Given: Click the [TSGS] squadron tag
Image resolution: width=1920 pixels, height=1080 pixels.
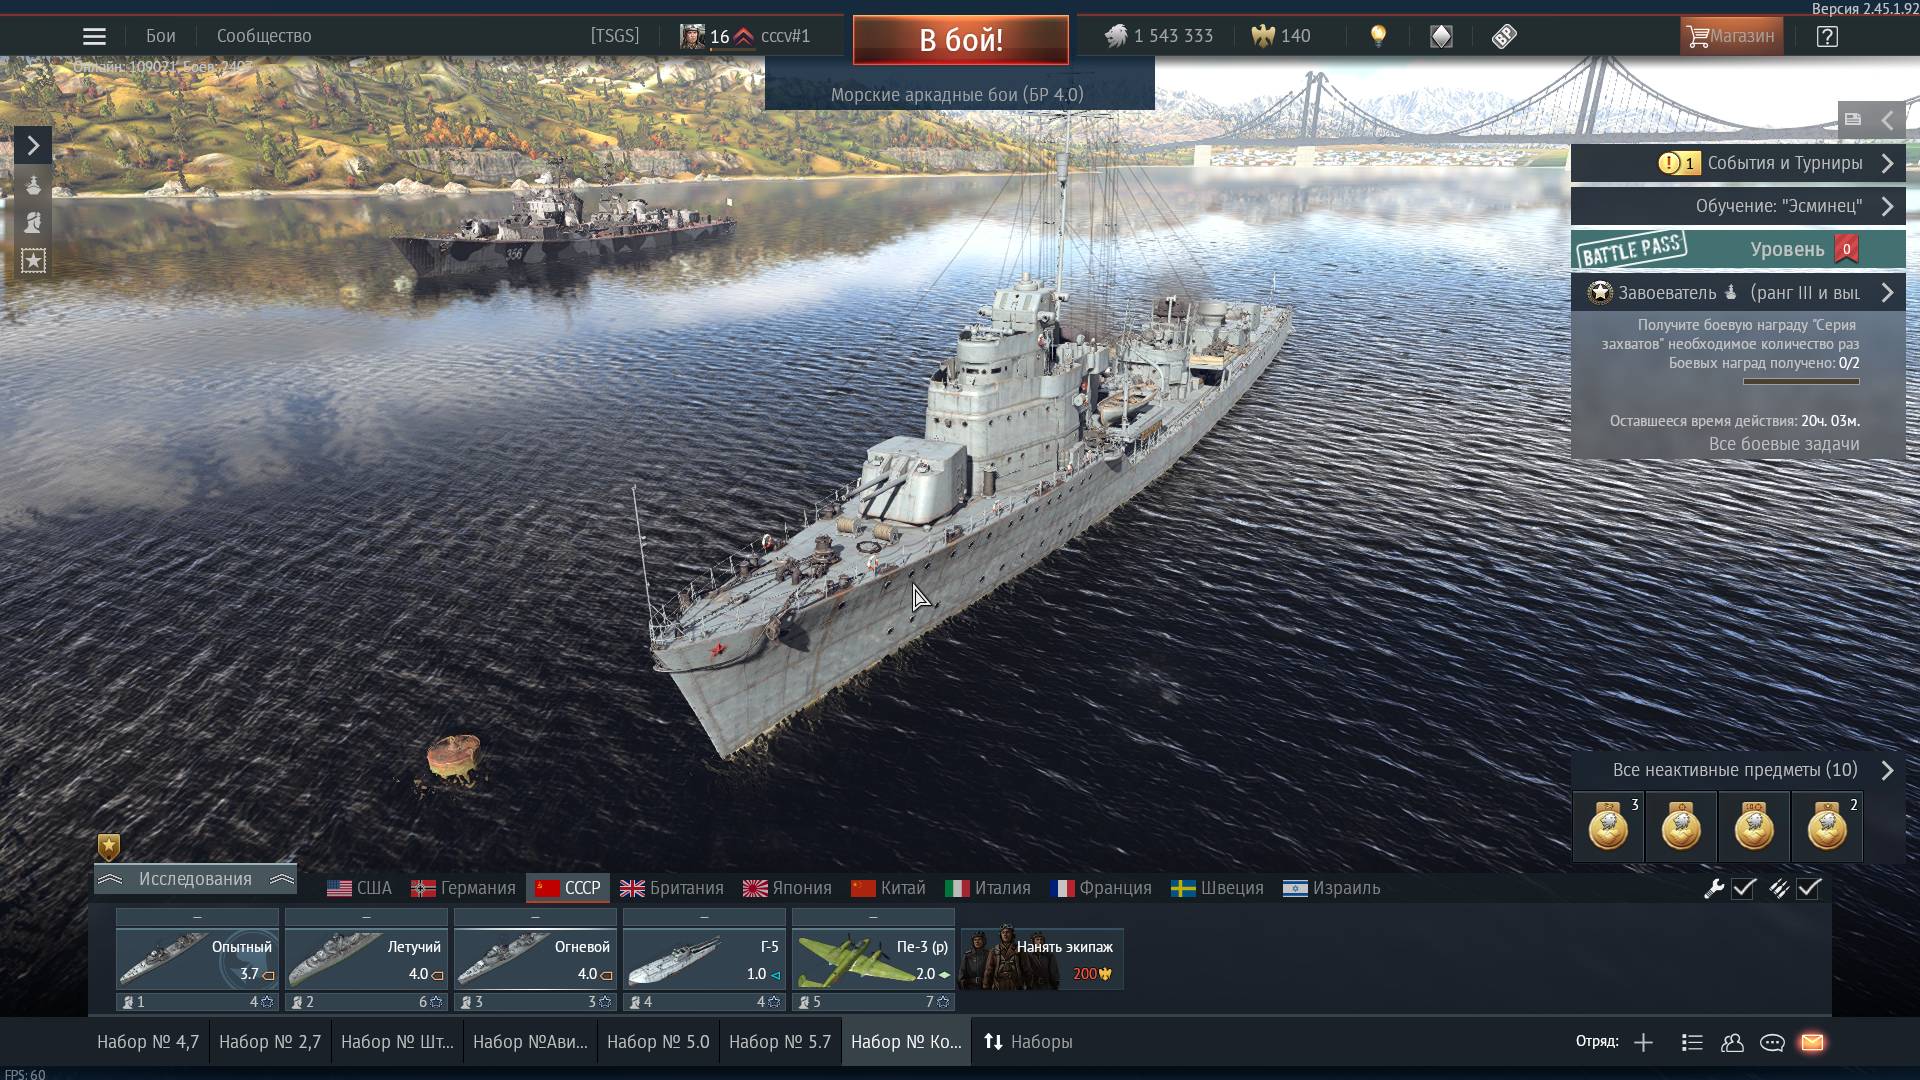Looking at the screenshot, I should click(614, 36).
